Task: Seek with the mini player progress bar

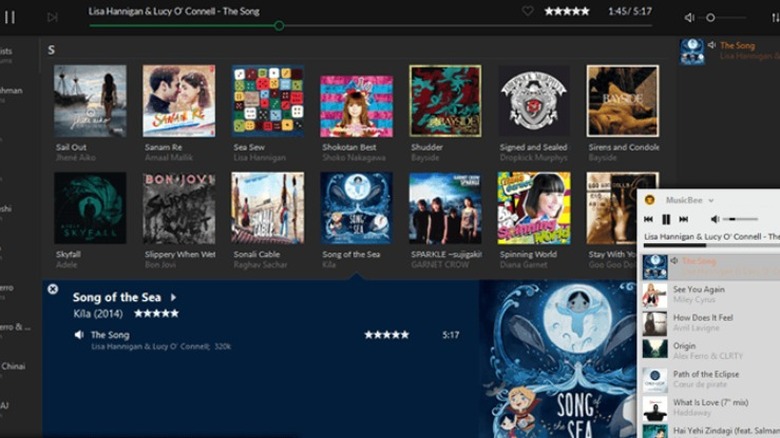Action: [x=711, y=245]
